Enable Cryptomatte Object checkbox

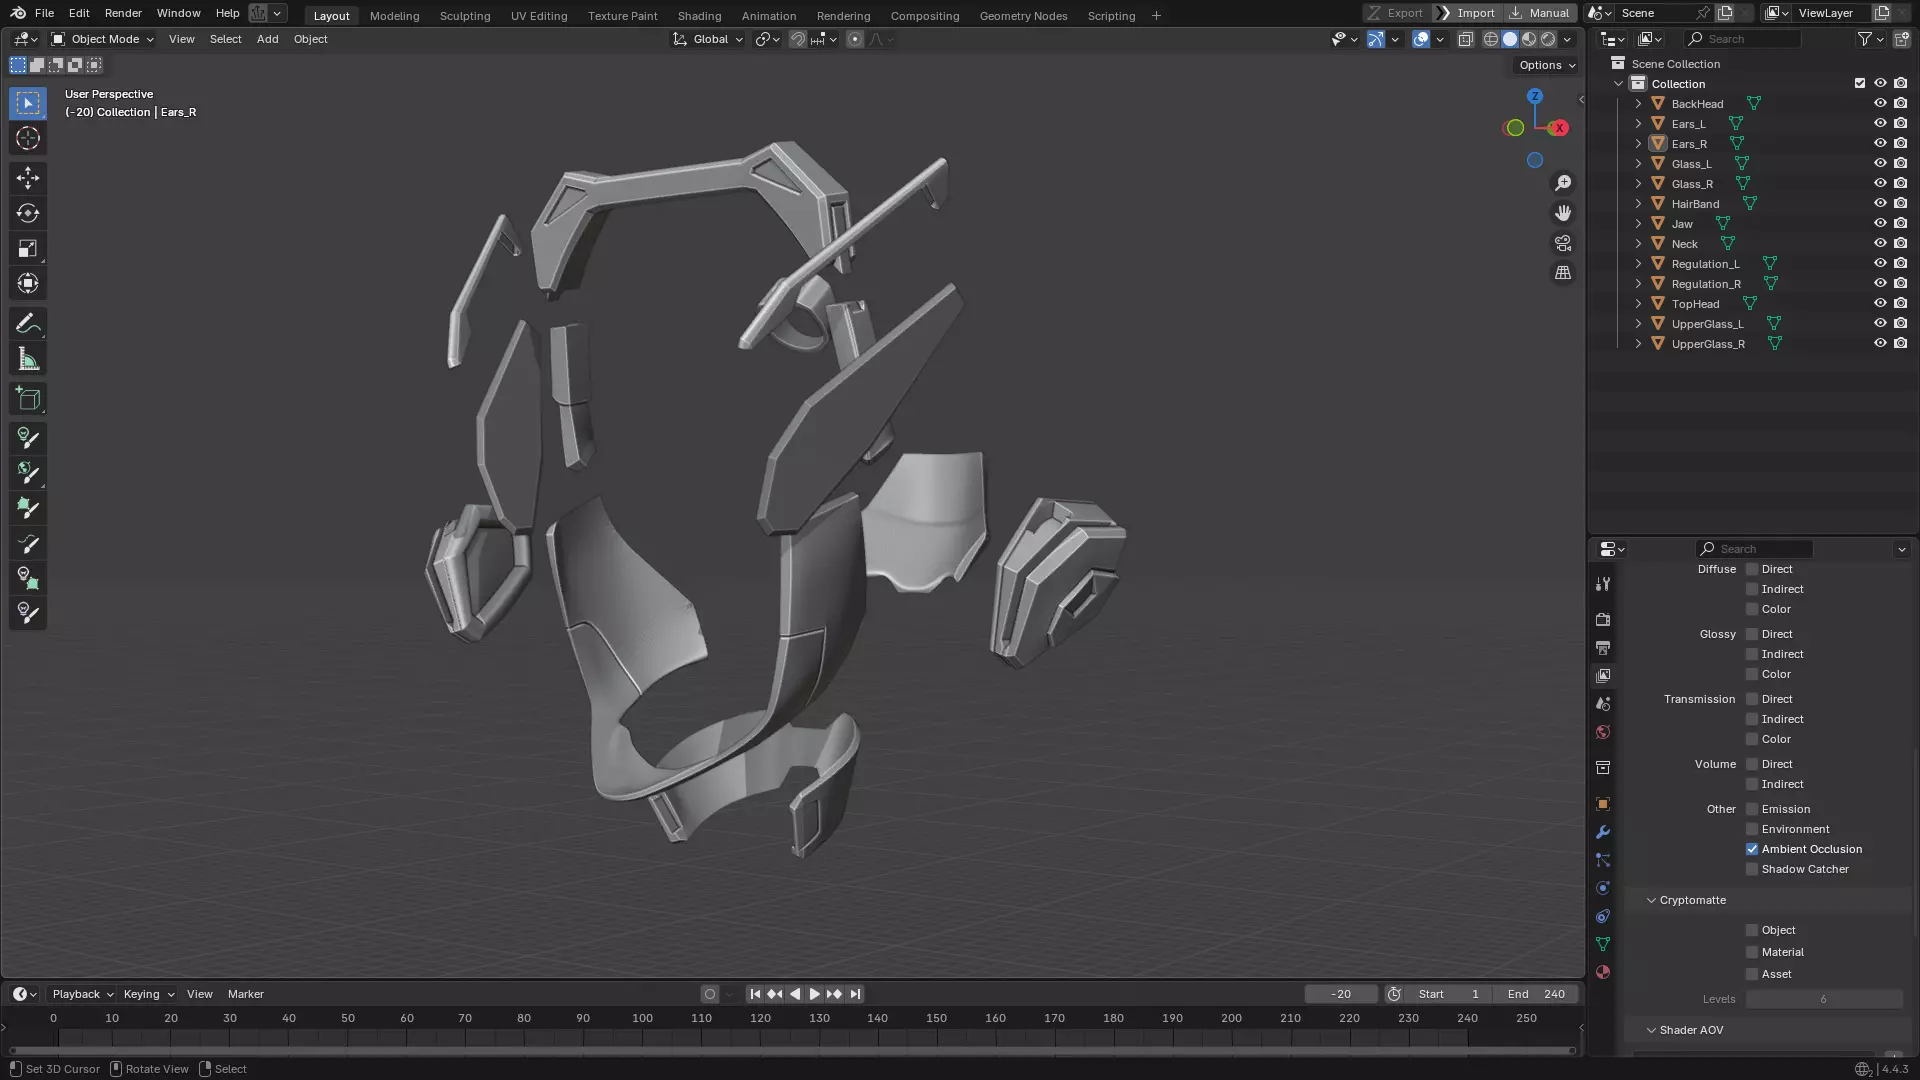click(1752, 930)
